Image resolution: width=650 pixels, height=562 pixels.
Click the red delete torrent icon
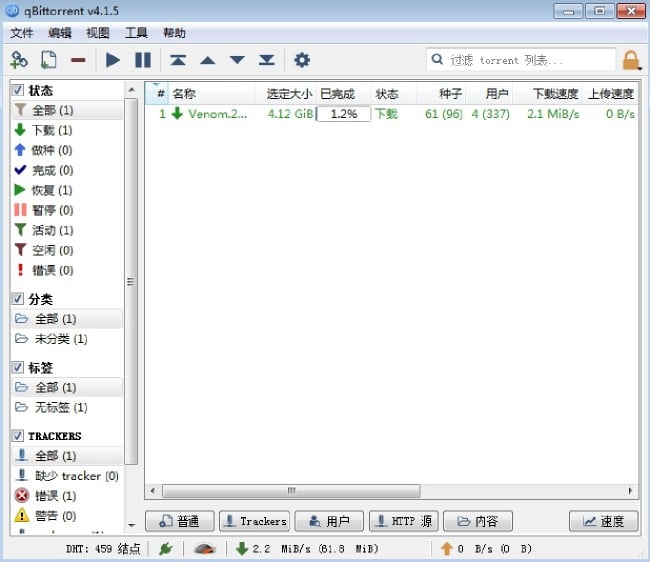pos(78,60)
